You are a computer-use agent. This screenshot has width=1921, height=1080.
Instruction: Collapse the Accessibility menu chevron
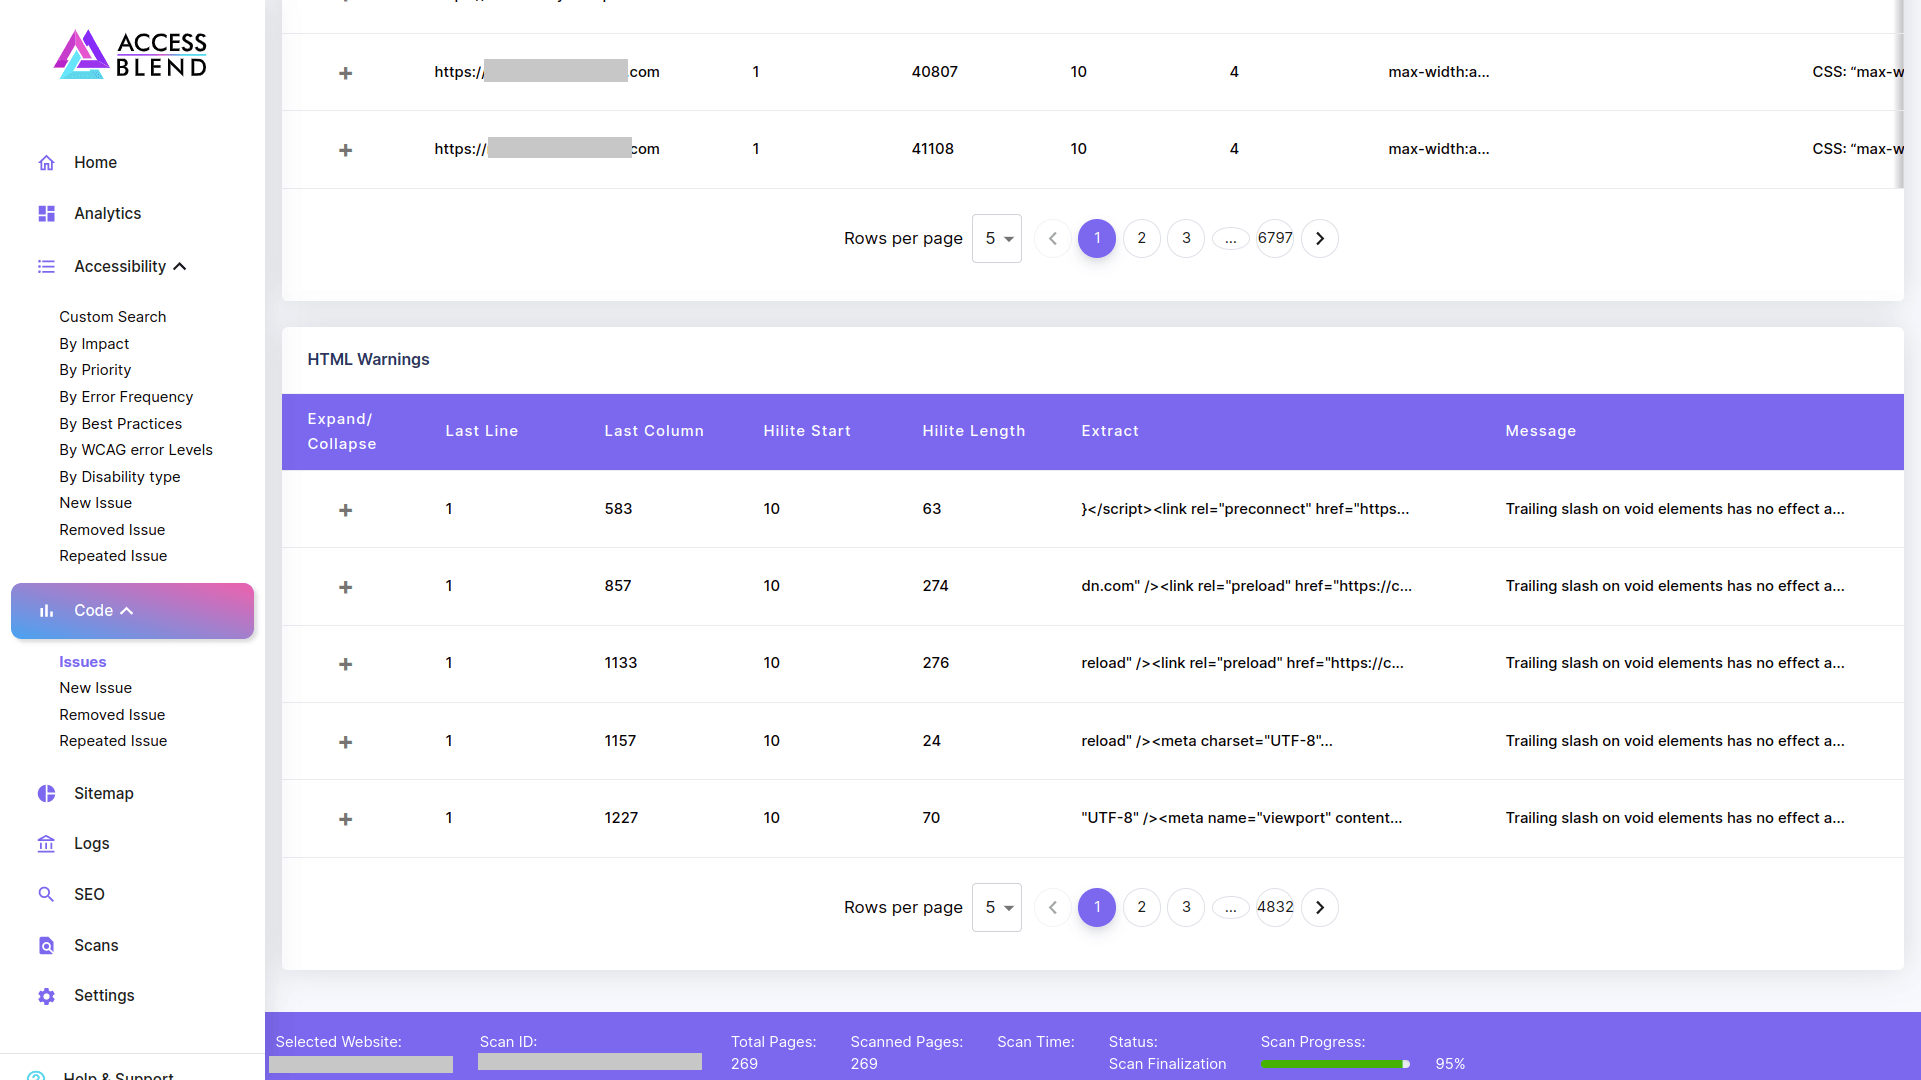pos(180,267)
